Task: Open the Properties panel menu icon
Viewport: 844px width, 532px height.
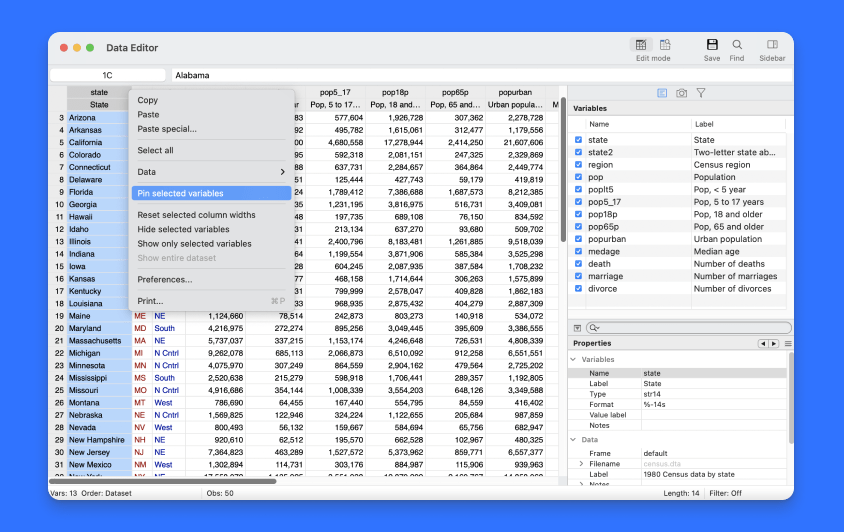Action: click(x=788, y=344)
